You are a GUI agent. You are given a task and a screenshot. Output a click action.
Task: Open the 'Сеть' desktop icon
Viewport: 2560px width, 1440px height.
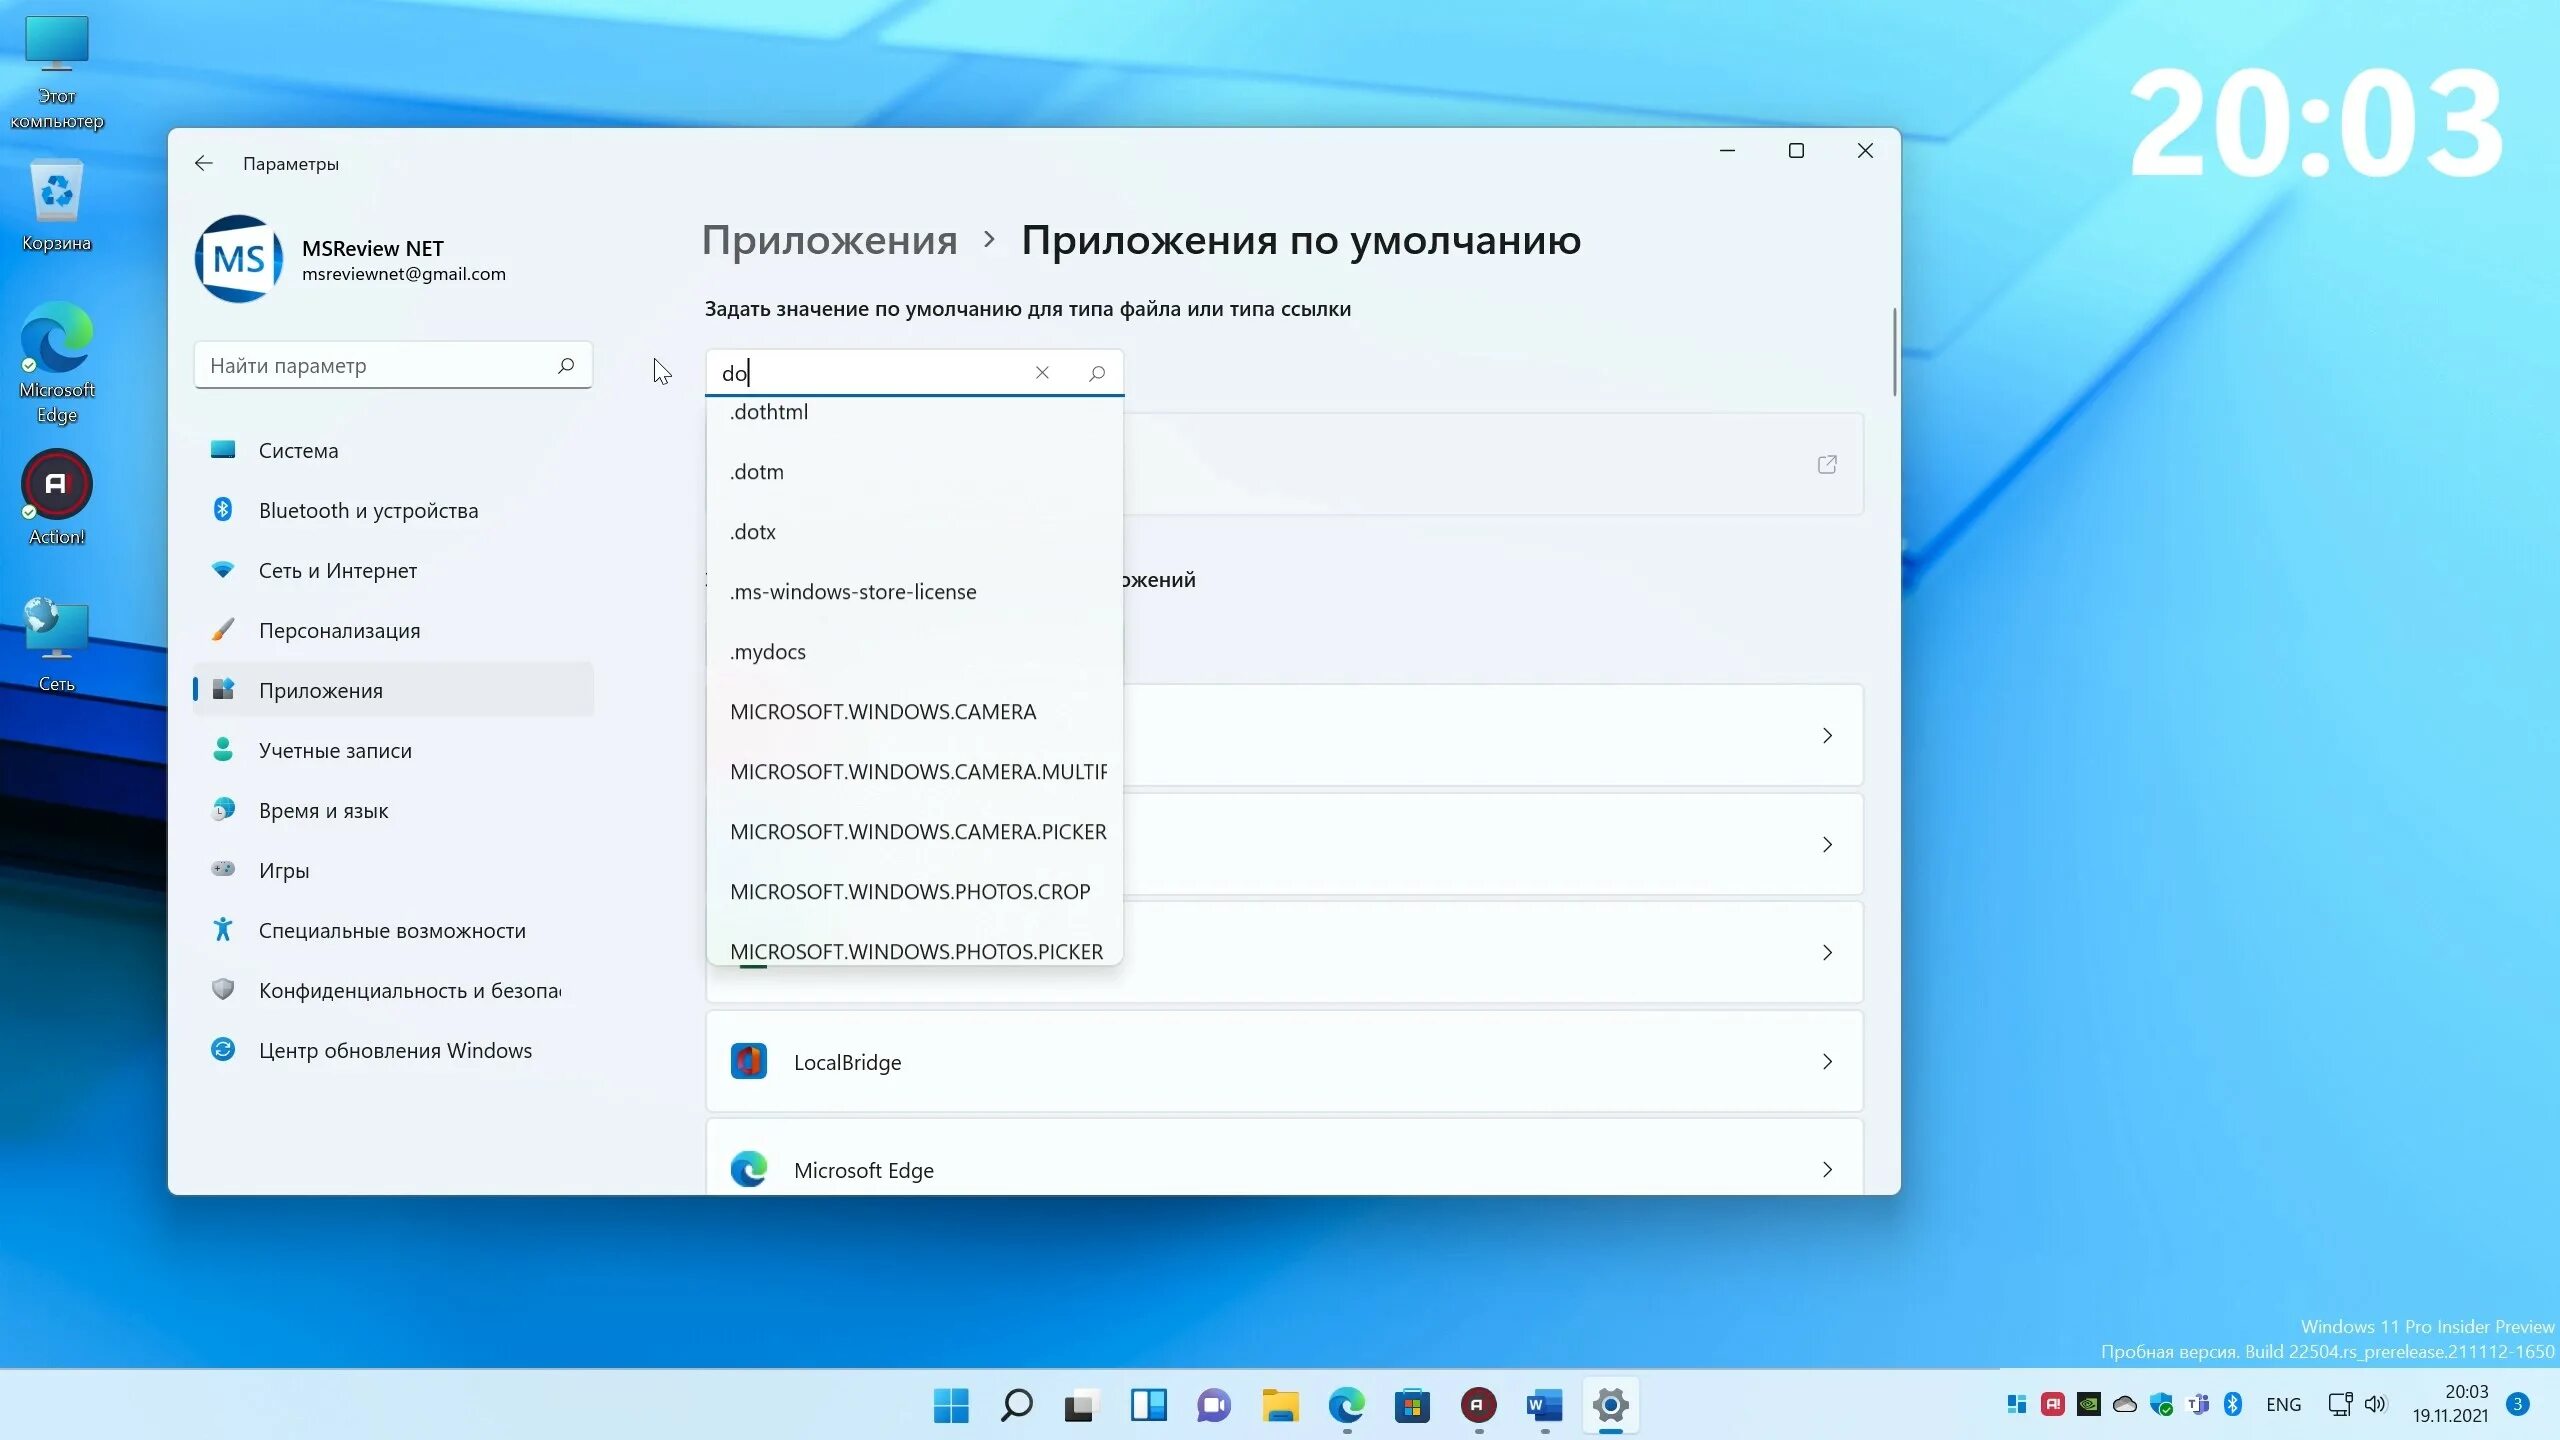tap(57, 645)
